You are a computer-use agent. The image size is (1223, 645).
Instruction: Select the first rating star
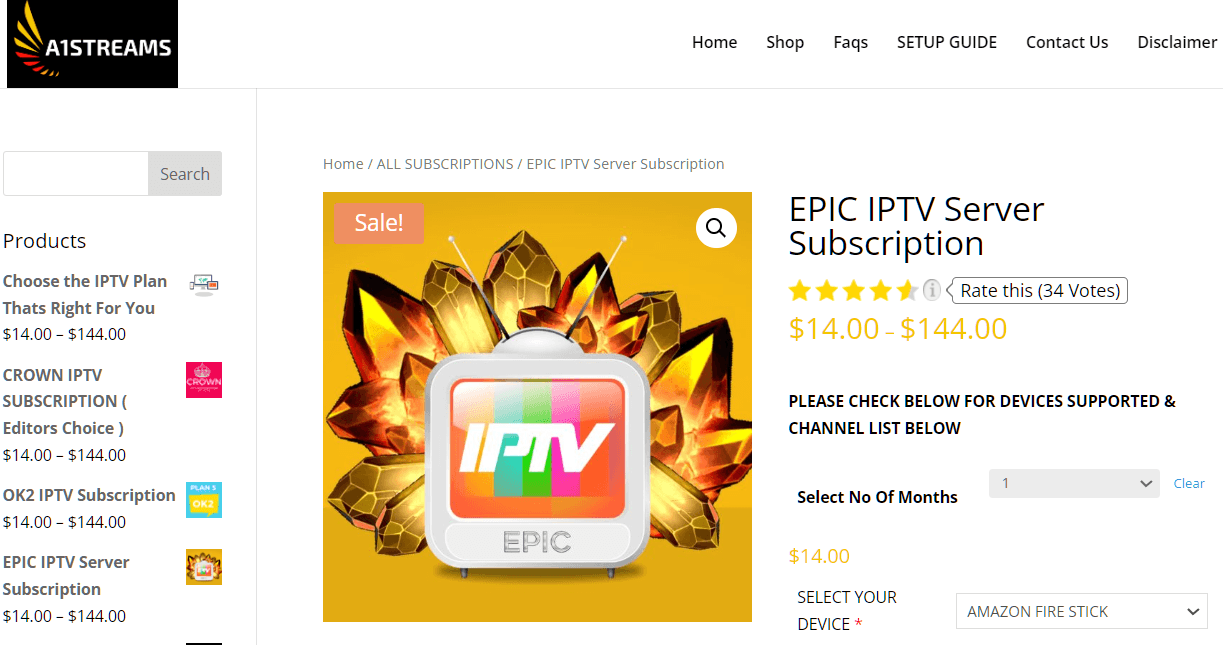(799, 291)
